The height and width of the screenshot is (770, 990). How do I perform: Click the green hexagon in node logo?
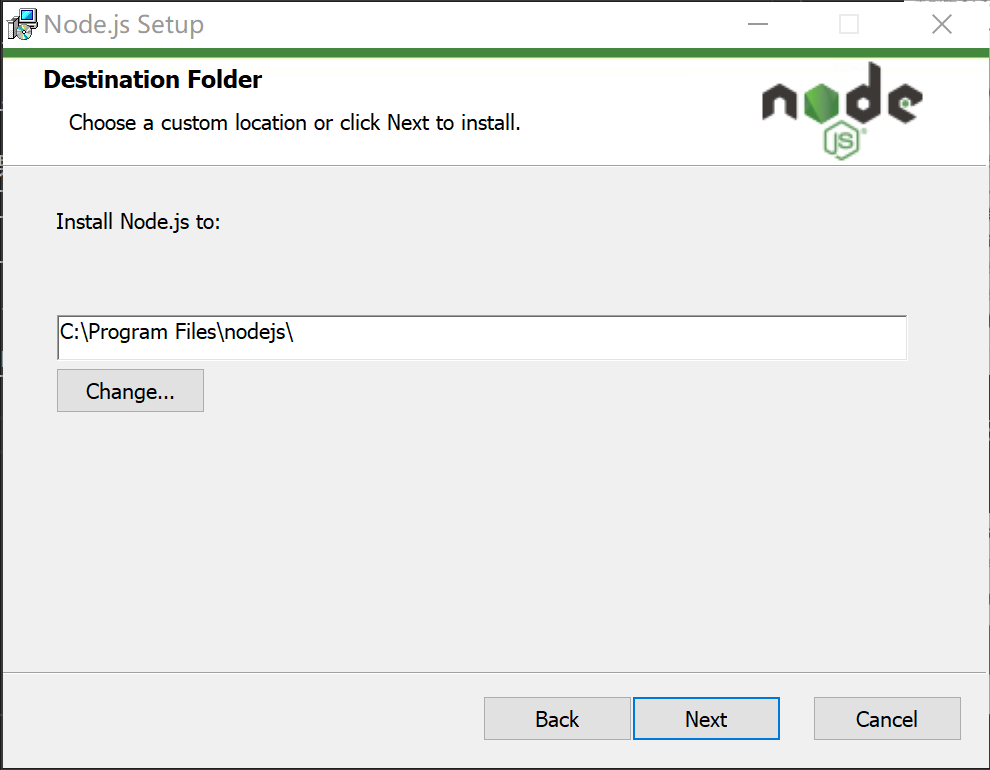822,103
